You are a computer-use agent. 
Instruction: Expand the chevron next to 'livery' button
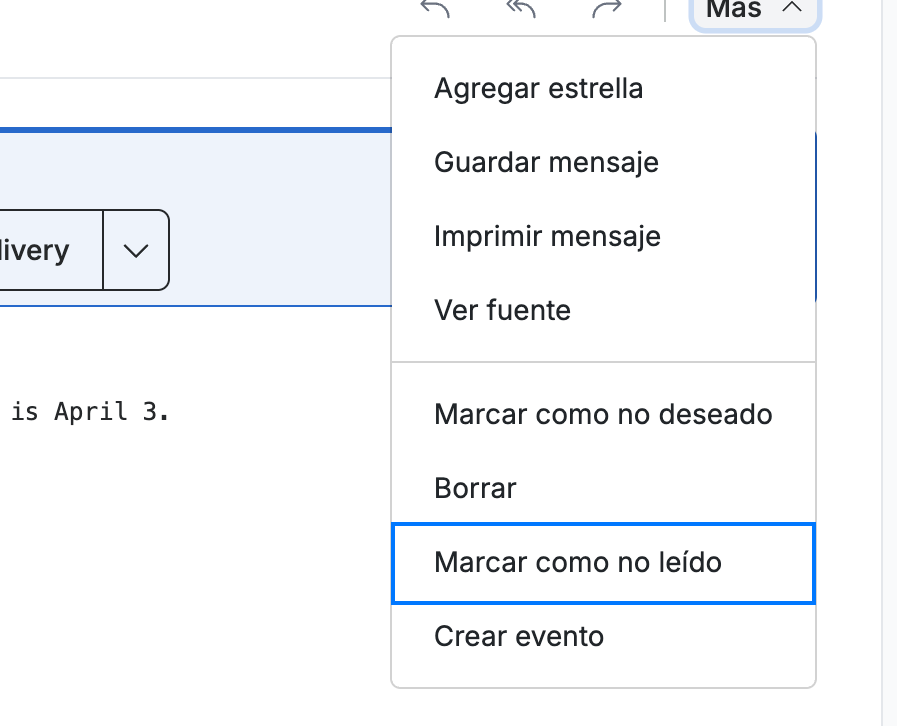click(x=136, y=250)
